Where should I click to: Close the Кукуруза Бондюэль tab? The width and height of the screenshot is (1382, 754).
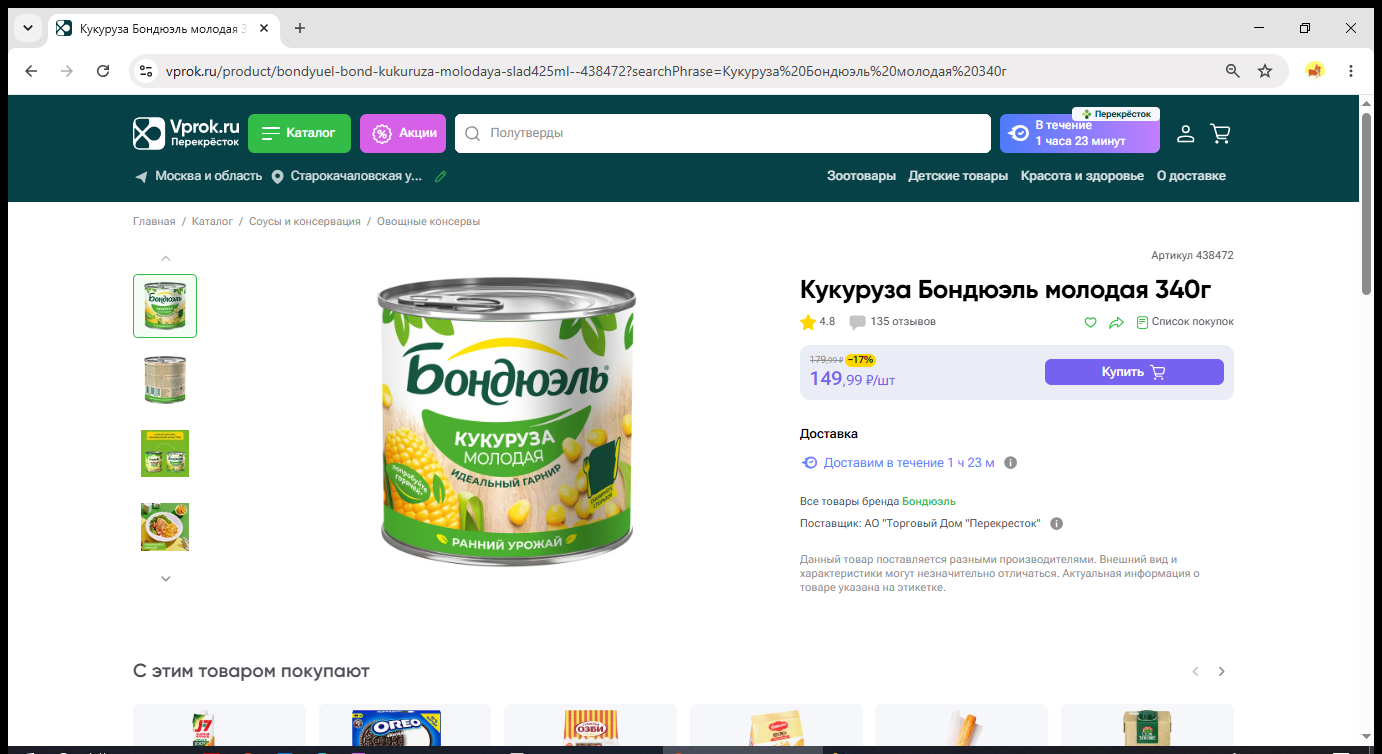(264, 28)
